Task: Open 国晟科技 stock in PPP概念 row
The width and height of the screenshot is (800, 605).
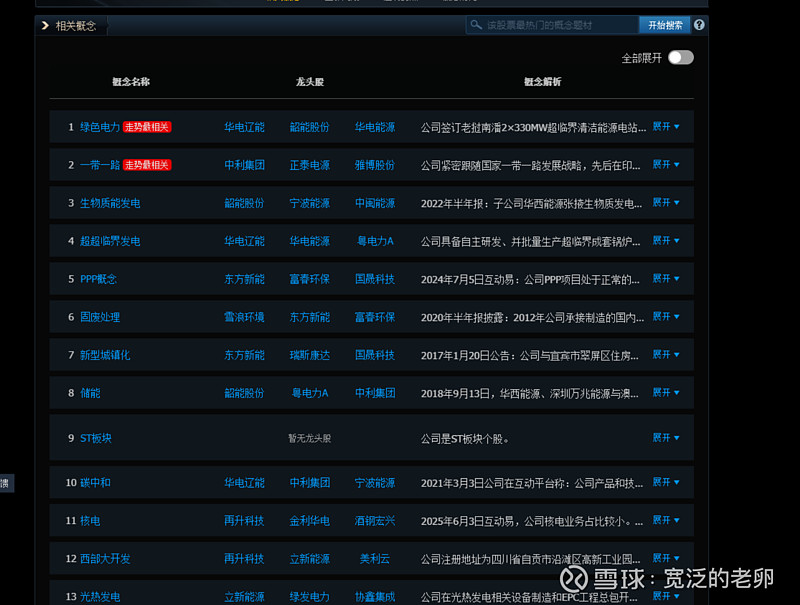Action: [375, 279]
